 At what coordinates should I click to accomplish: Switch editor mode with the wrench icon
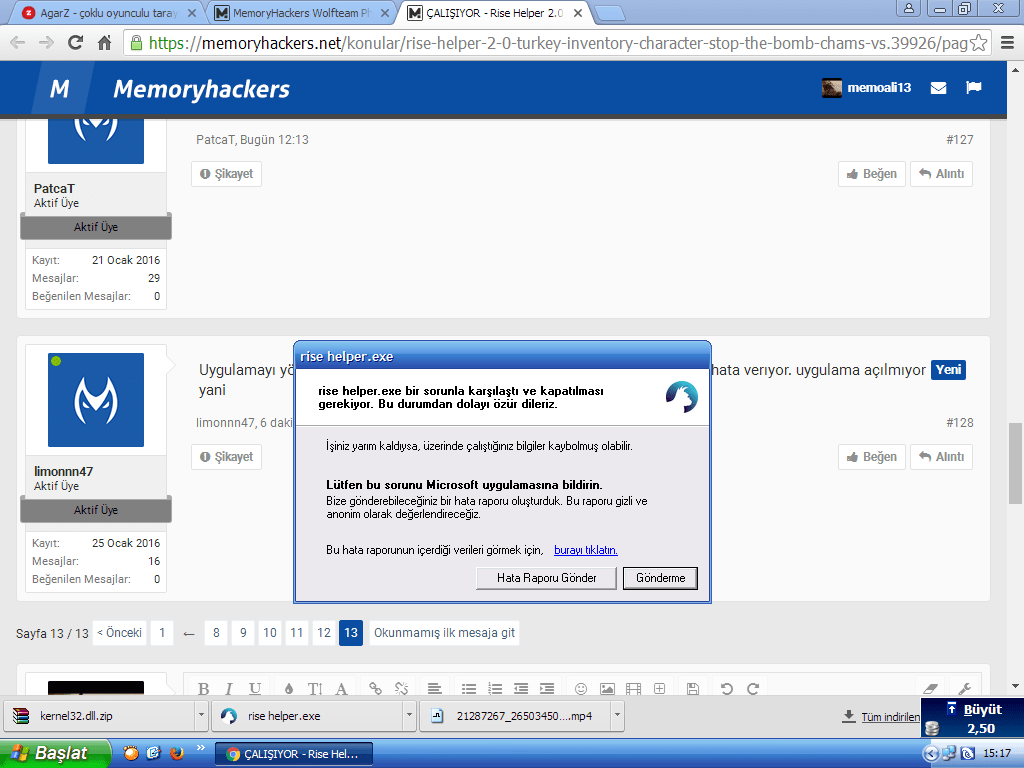964,688
